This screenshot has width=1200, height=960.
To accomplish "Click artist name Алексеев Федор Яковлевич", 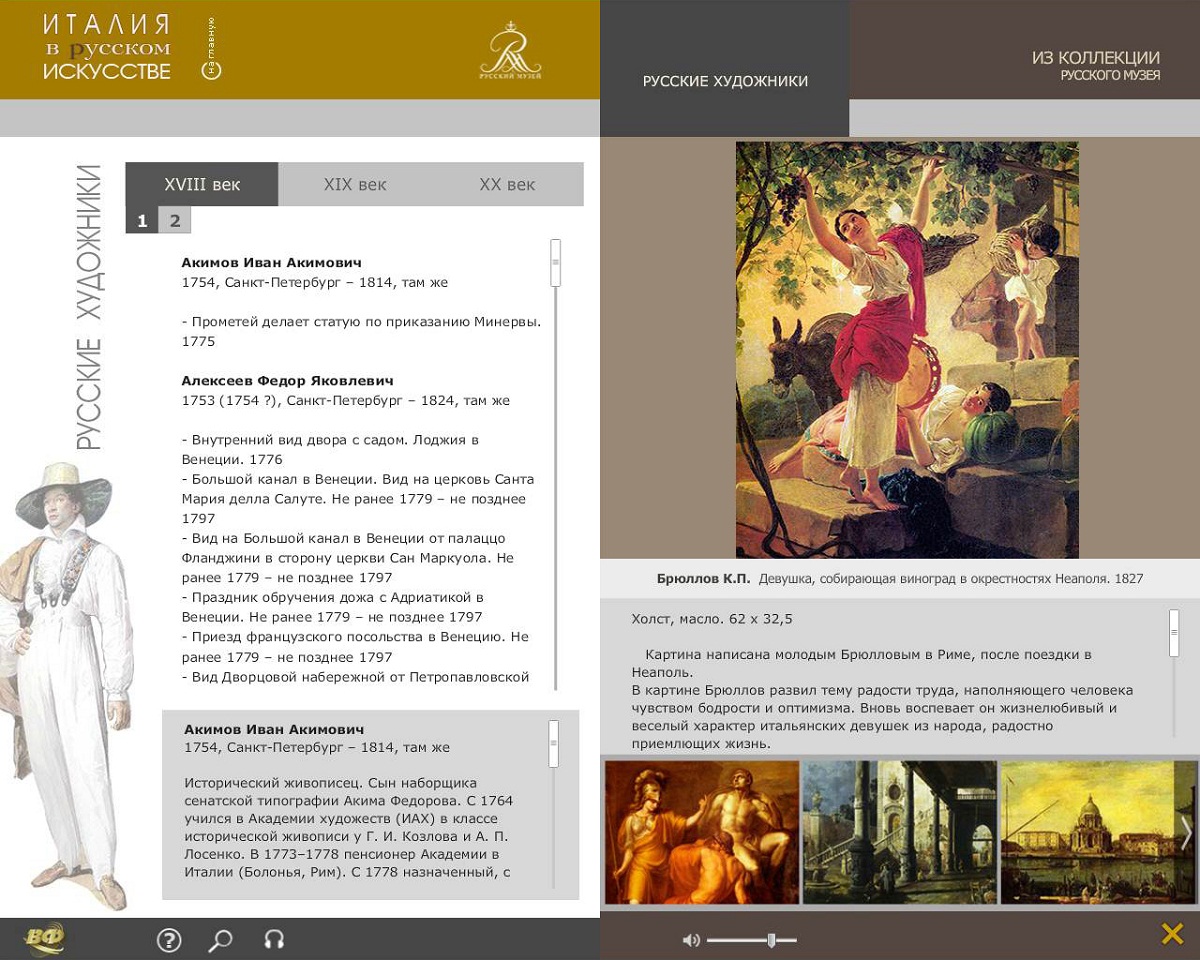I will [x=287, y=381].
